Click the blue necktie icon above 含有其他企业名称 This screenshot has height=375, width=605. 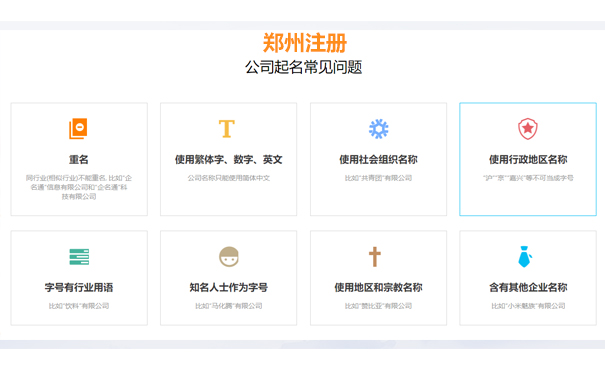(x=525, y=257)
